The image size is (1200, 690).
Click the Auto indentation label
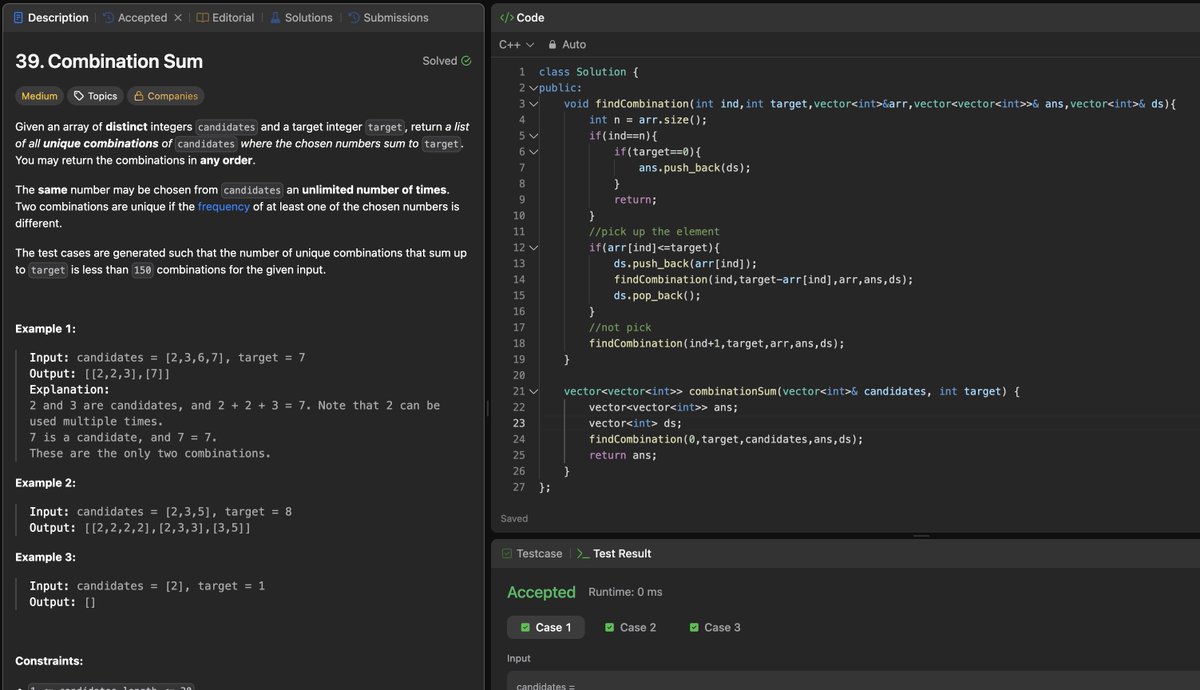point(574,45)
